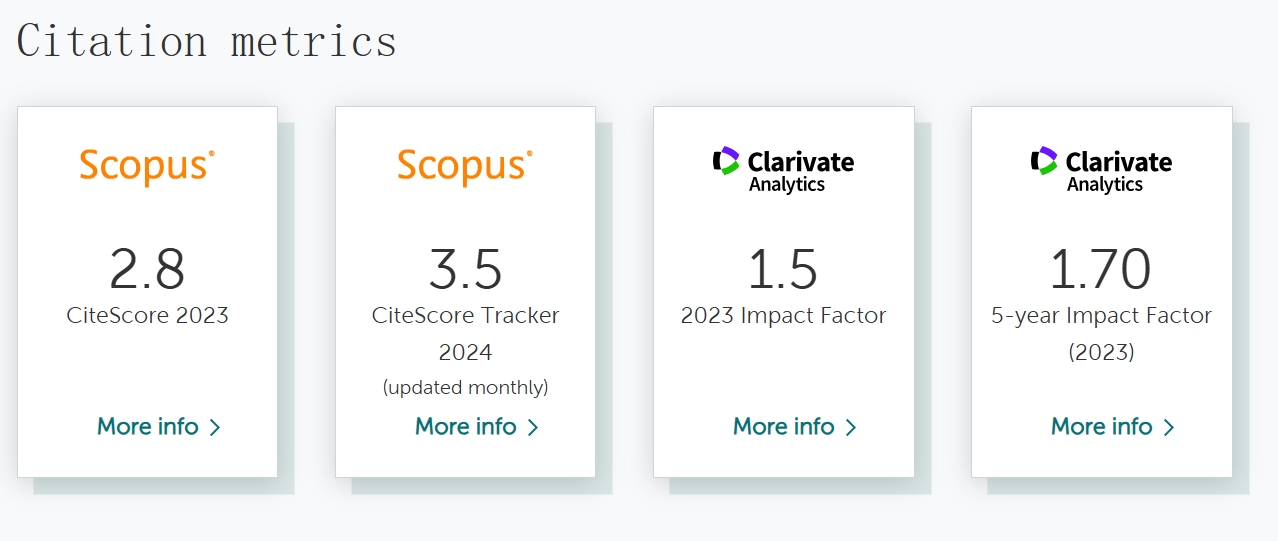Click the '(updated monthly)' note
The width and height of the screenshot is (1278, 541).
465,387
